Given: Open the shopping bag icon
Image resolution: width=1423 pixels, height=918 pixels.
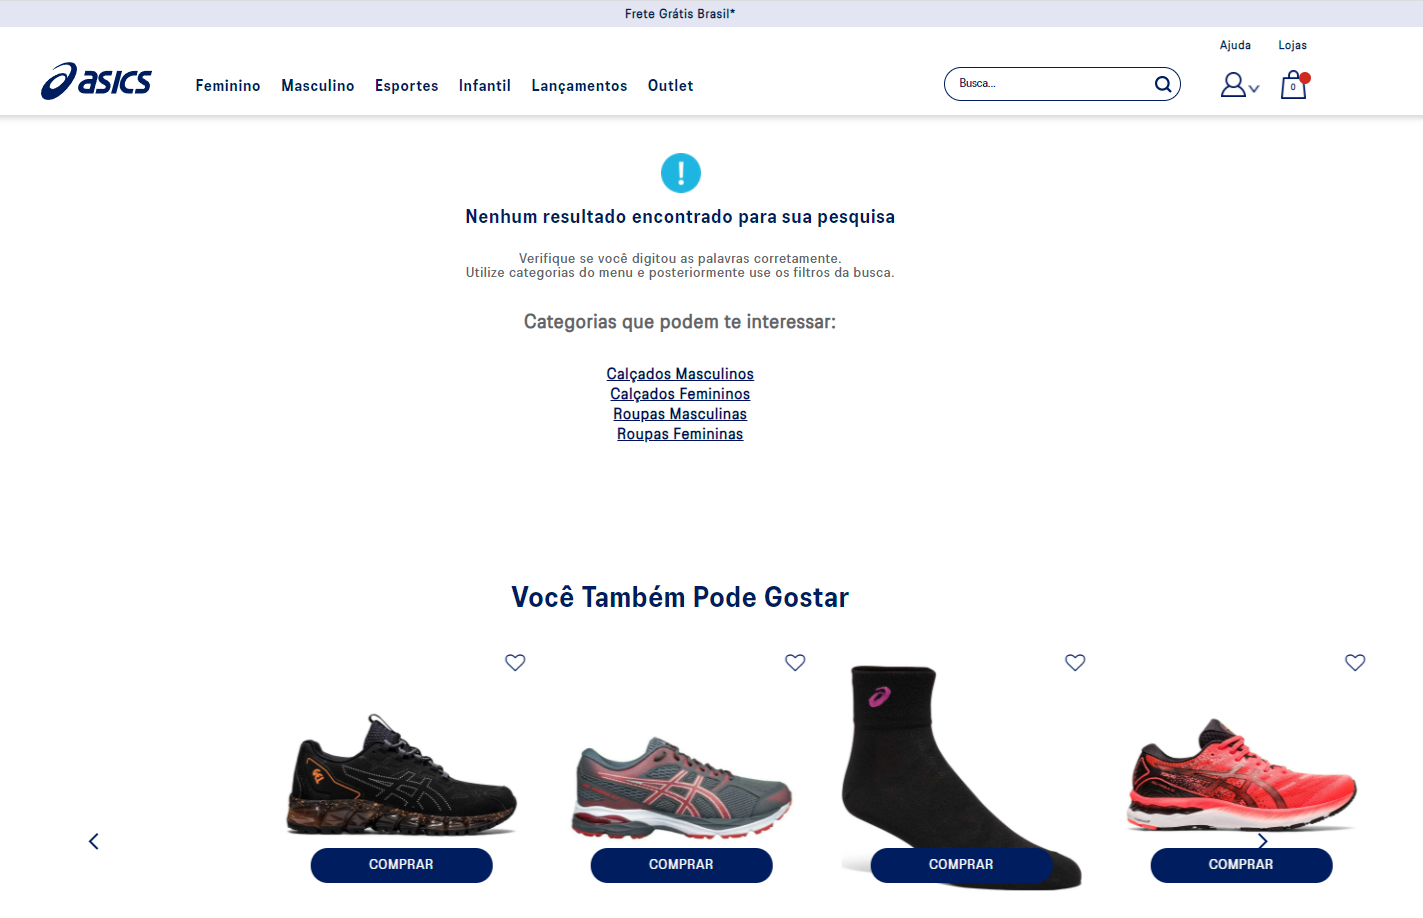Looking at the screenshot, I should click(1294, 85).
